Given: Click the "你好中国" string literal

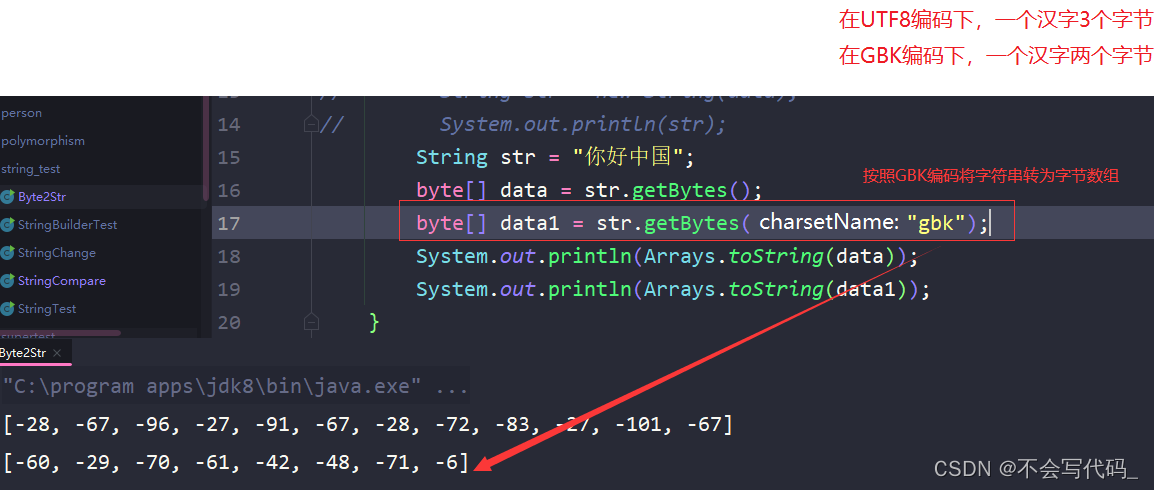Looking at the screenshot, I should pyautogui.click(x=628, y=157).
